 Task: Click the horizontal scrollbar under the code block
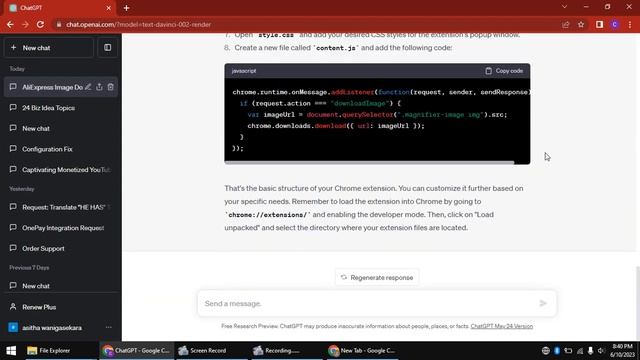(x=369, y=162)
